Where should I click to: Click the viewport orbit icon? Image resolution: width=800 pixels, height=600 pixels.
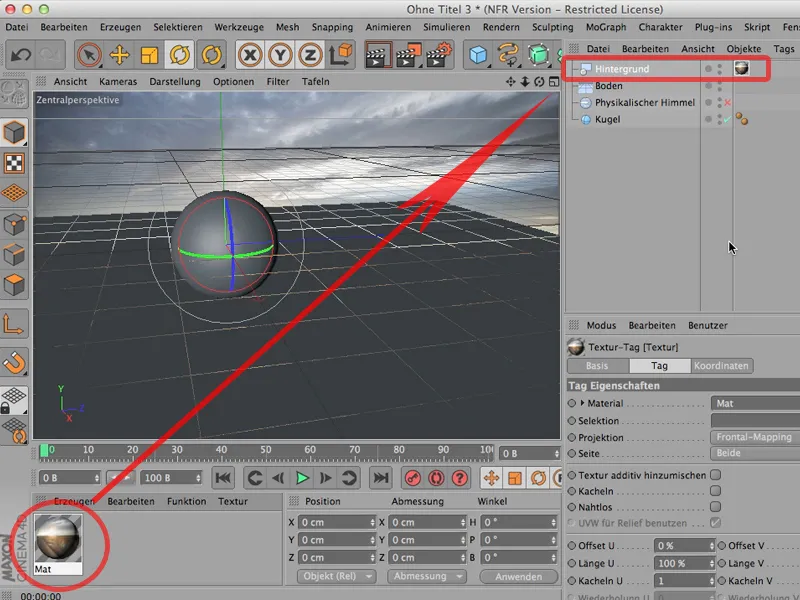539,82
